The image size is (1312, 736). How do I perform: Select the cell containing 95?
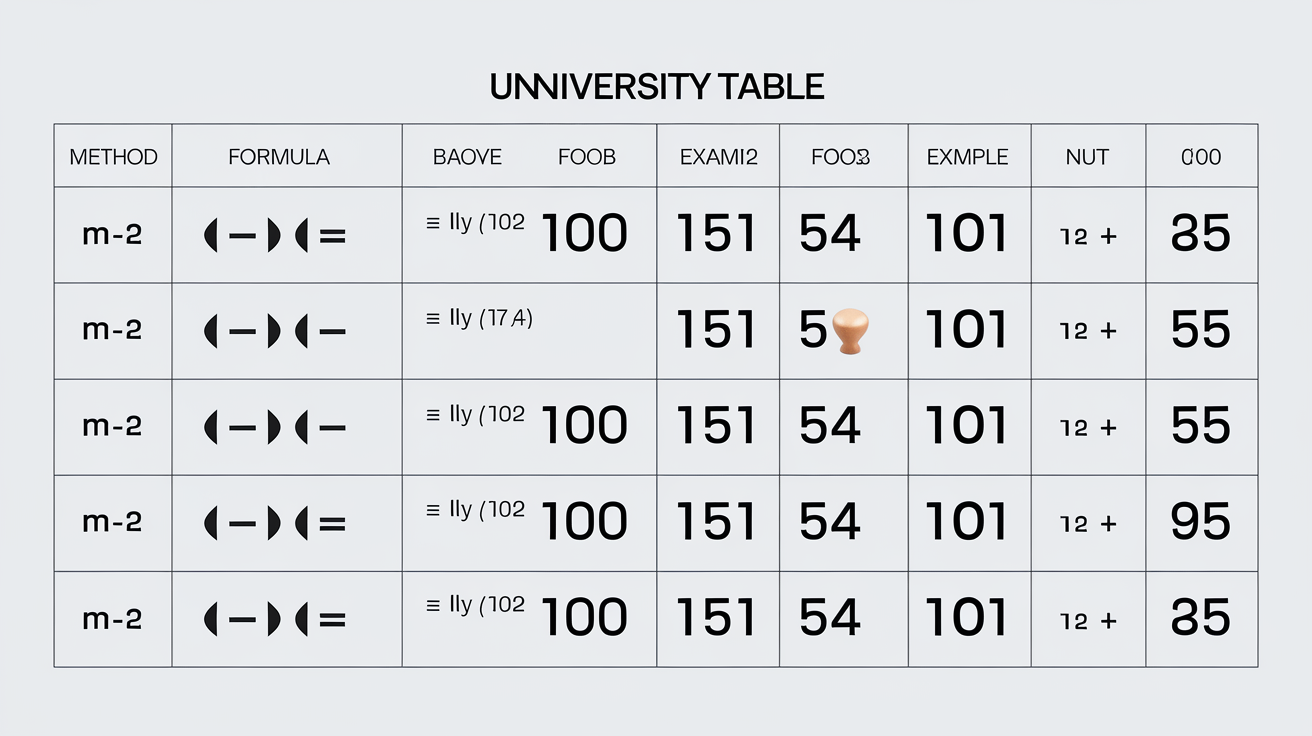pos(1201,522)
